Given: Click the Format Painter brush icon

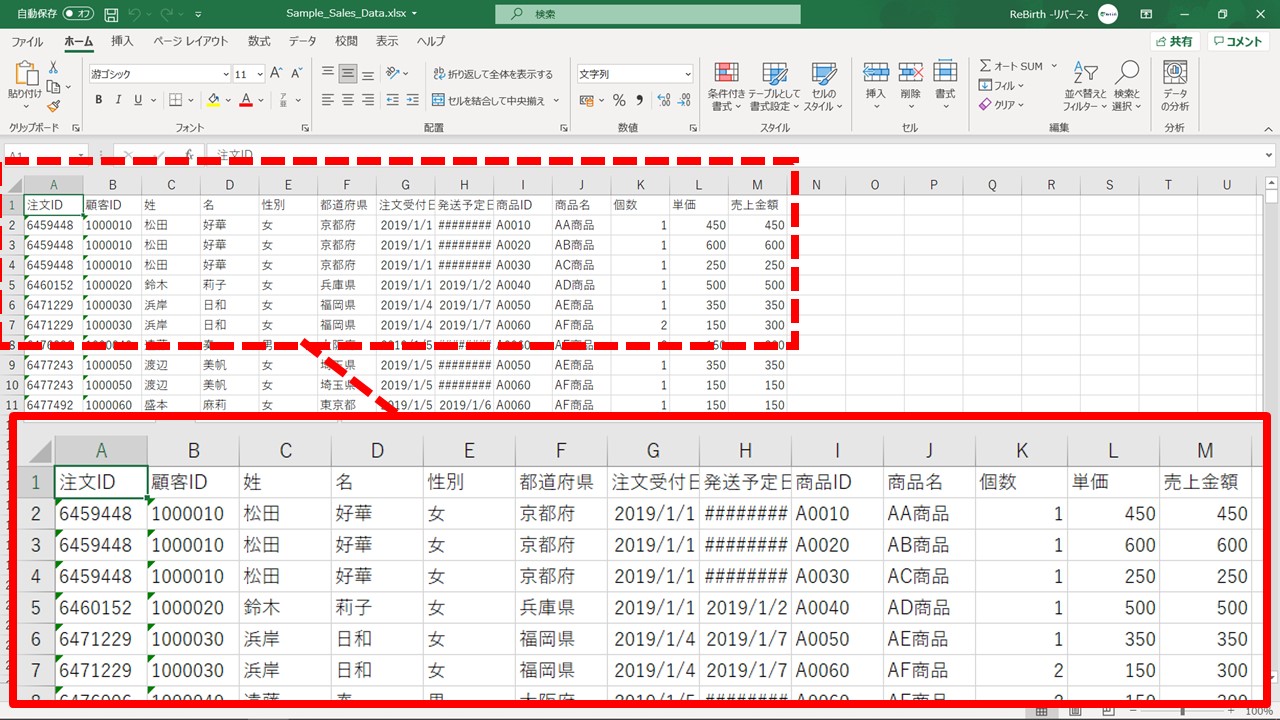Looking at the screenshot, I should coord(53,106).
